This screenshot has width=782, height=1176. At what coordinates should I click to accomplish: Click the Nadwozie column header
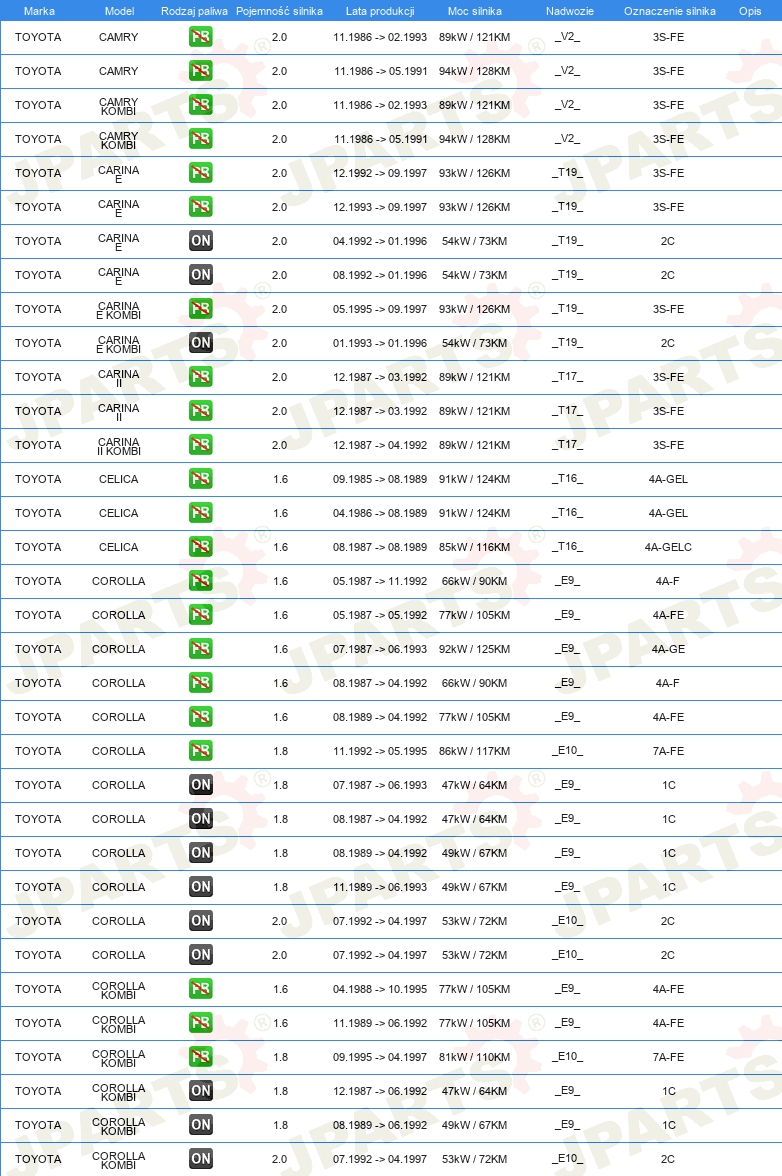pos(570,11)
